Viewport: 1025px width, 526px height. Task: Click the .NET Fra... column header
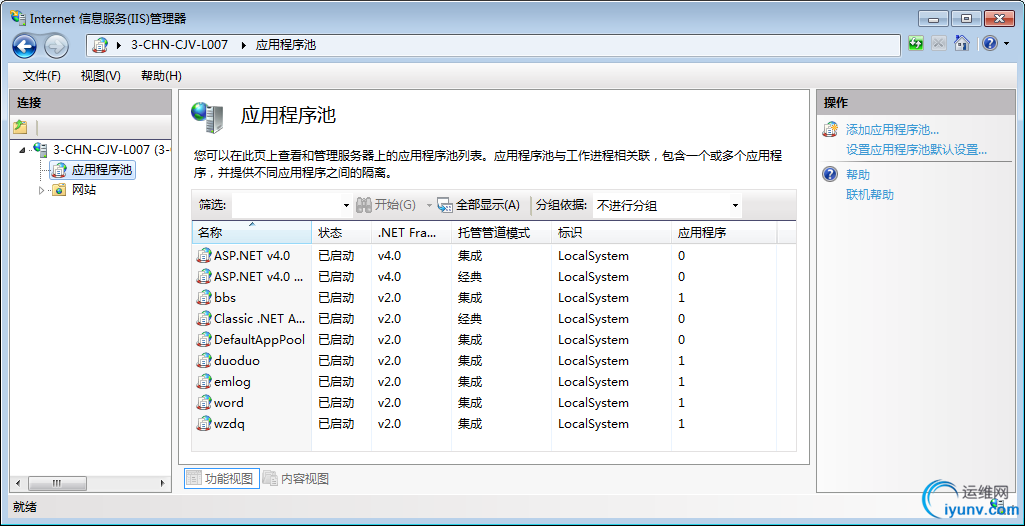(411, 233)
